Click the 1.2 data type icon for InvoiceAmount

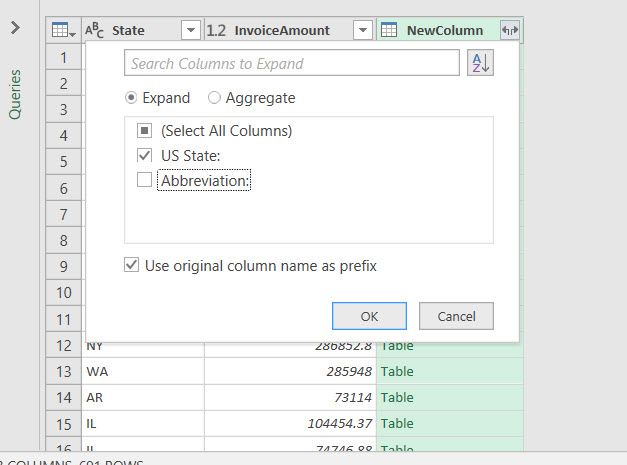point(217,31)
